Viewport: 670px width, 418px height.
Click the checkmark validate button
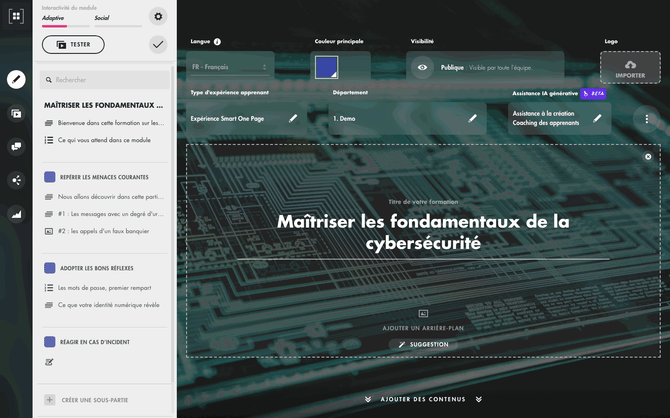point(158,44)
